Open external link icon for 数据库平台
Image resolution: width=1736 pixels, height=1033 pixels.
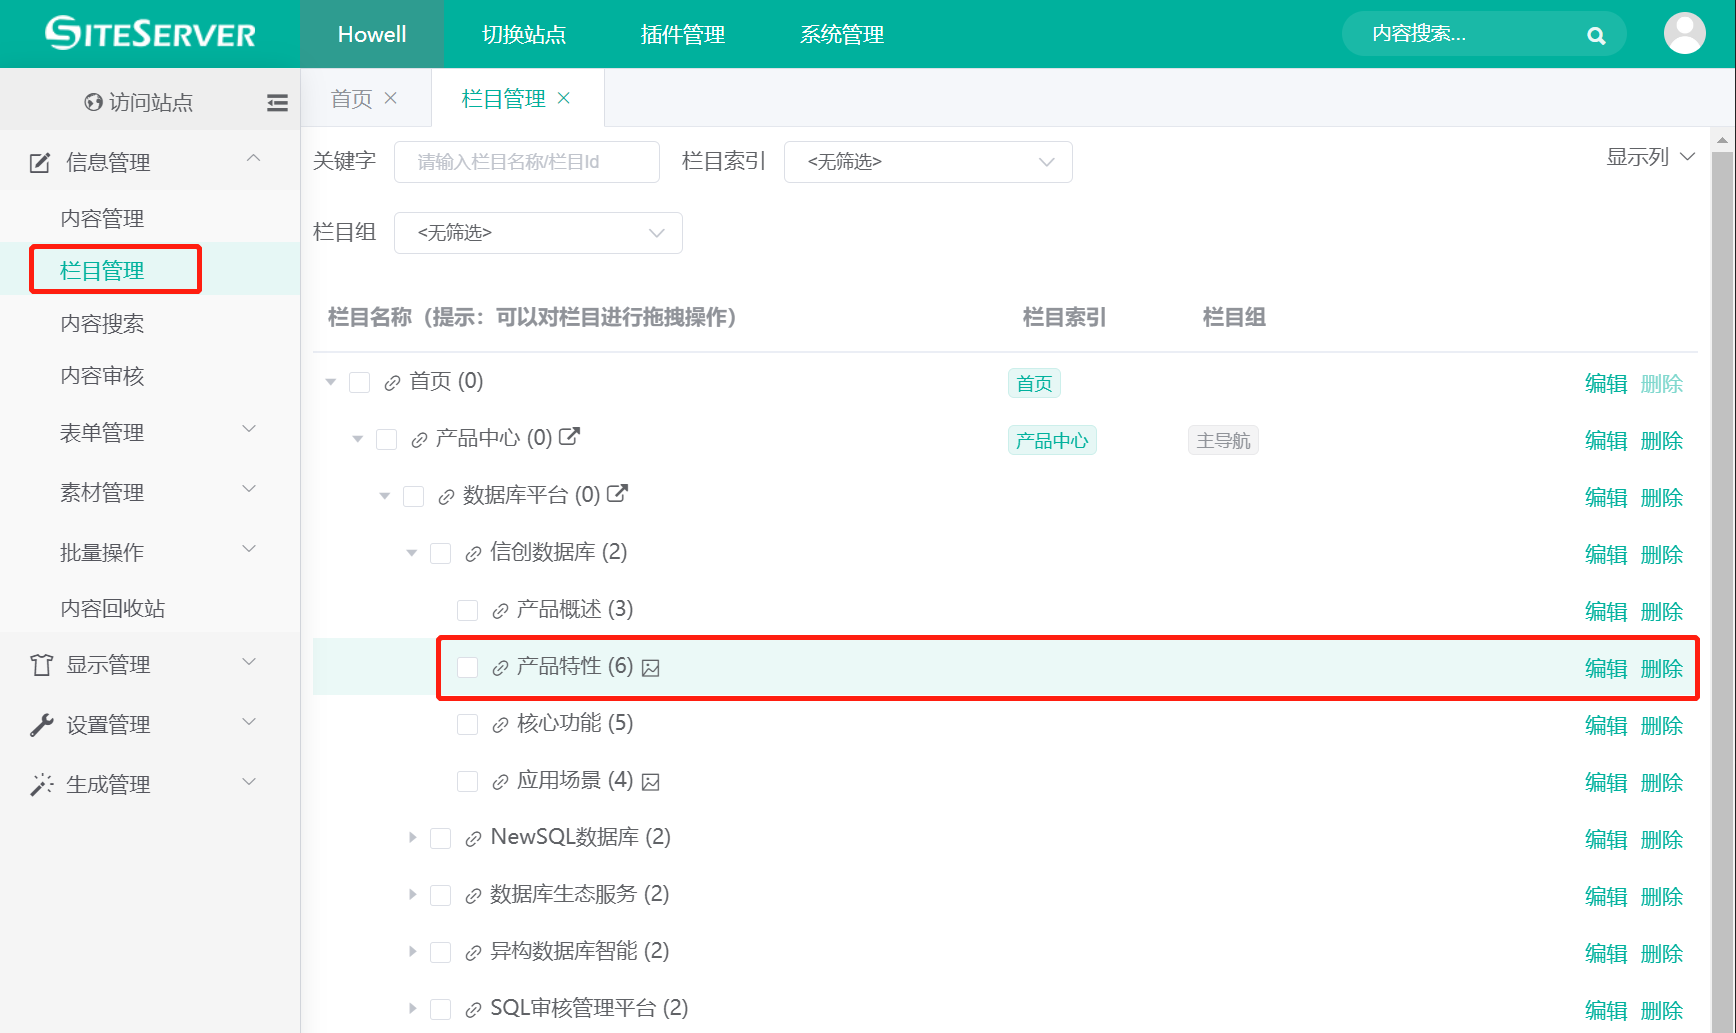point(617,494)
